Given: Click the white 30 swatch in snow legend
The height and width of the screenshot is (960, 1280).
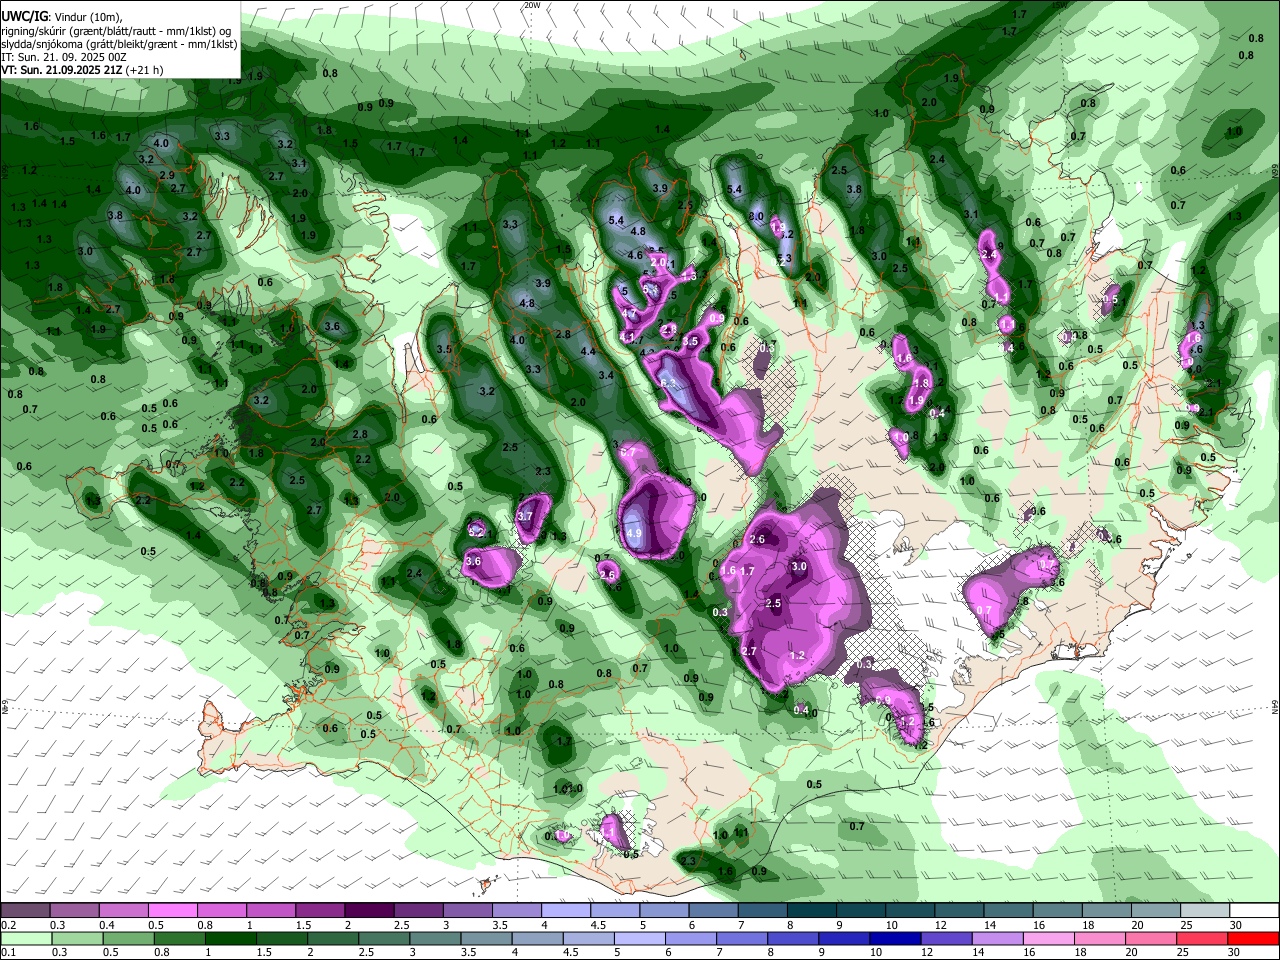Looking at the screenshot, I should [x=1254, y=910].
